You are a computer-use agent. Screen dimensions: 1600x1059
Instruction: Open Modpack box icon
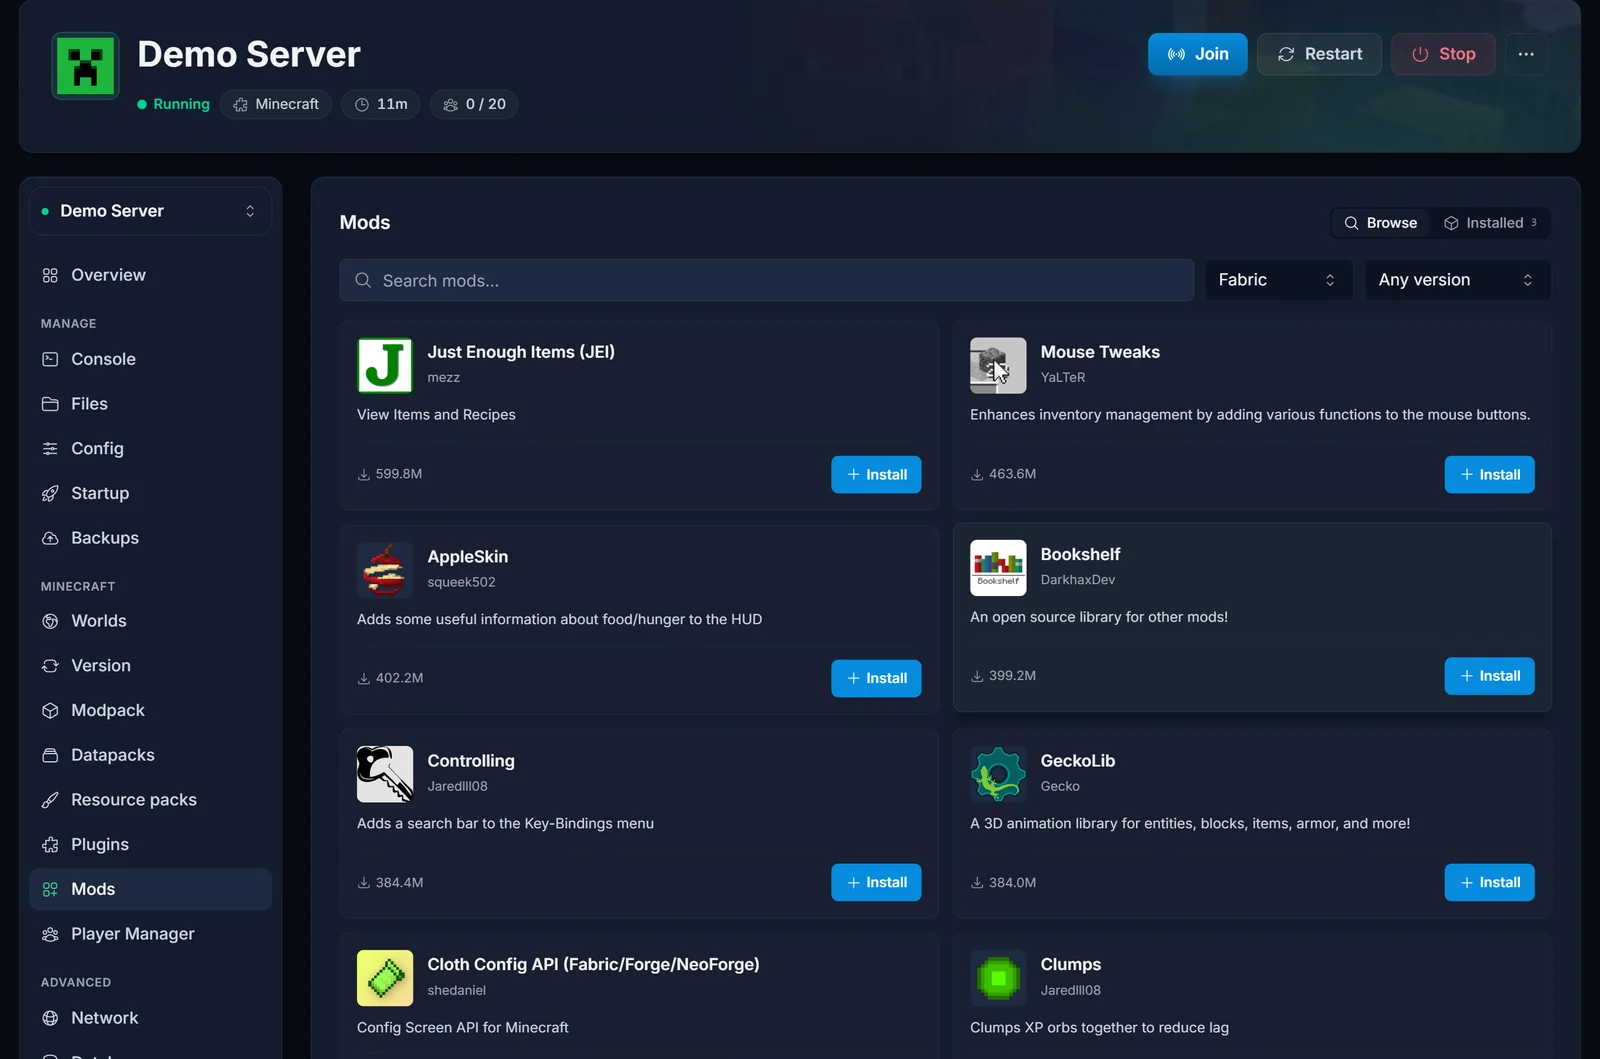50,710
